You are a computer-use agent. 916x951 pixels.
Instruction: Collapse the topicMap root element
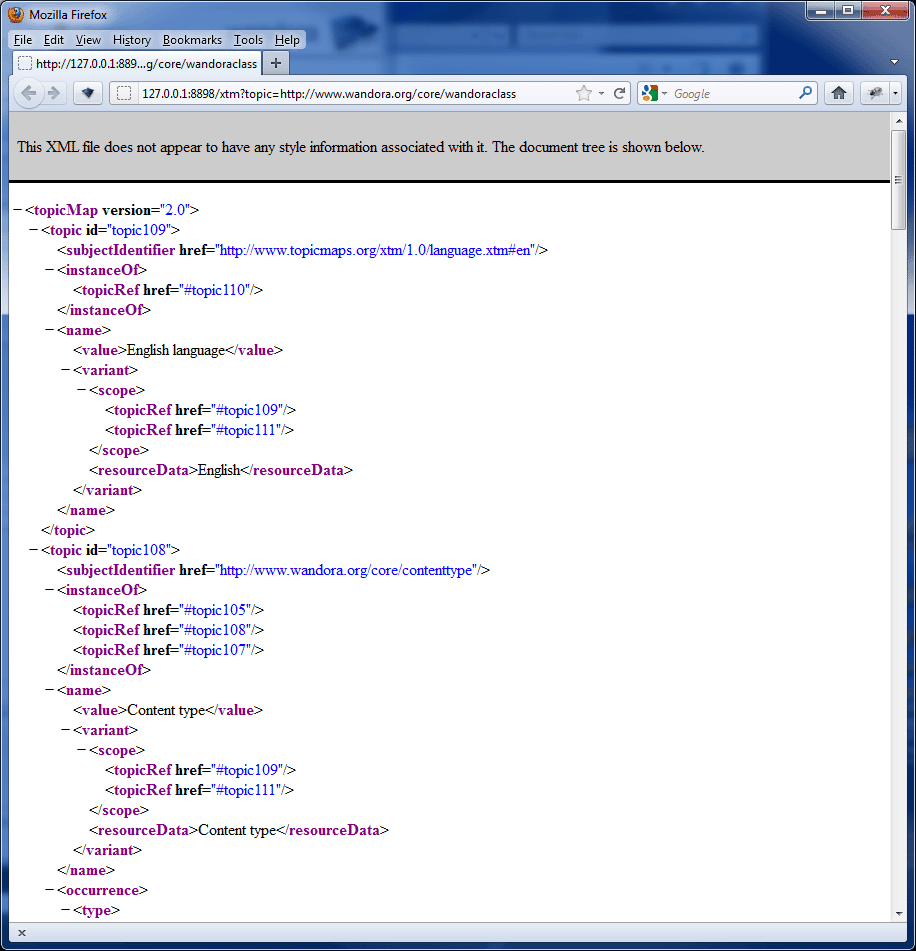point(18,210)
